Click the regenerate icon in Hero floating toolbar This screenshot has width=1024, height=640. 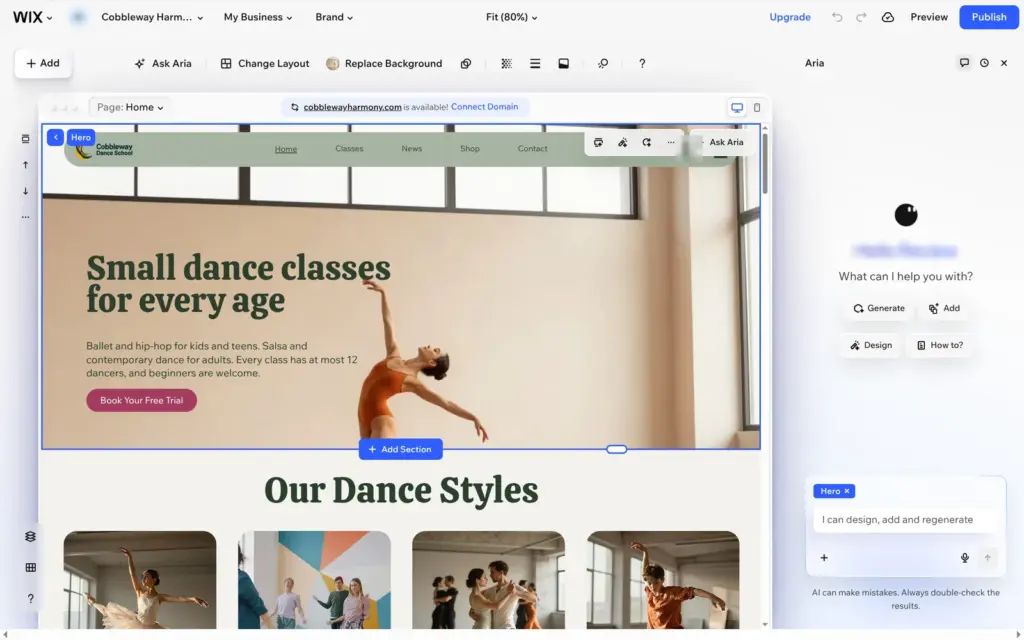coord(647,142)
